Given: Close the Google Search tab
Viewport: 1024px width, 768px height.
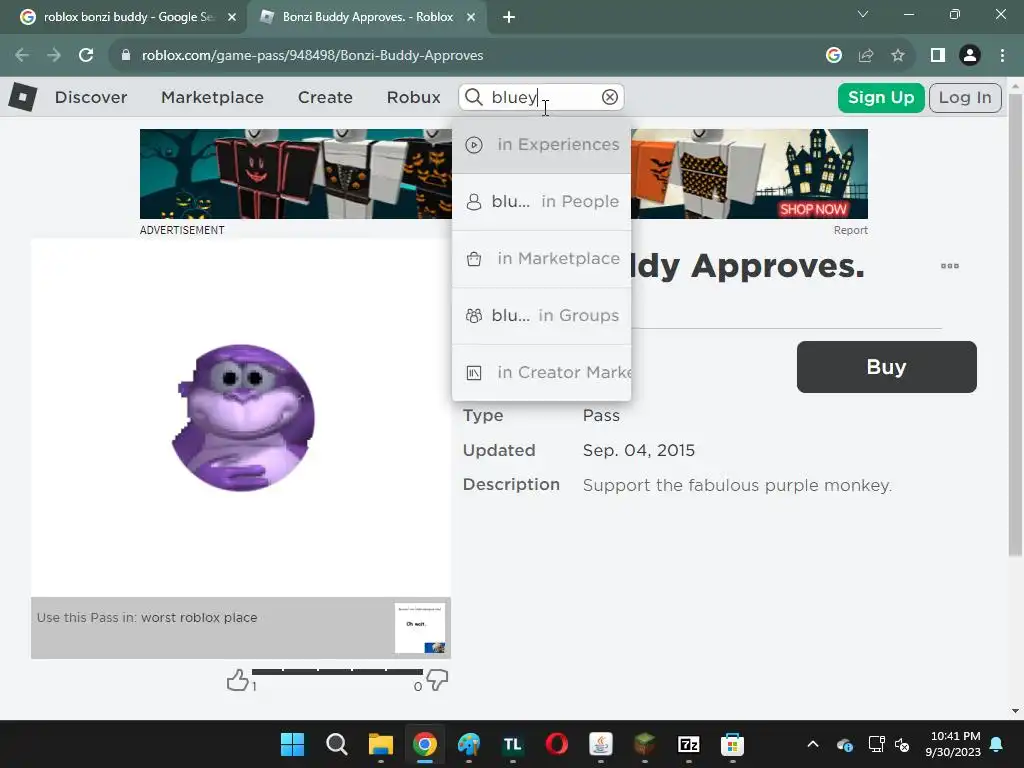Looking at the screenshot, I should (x=232, y=17).
